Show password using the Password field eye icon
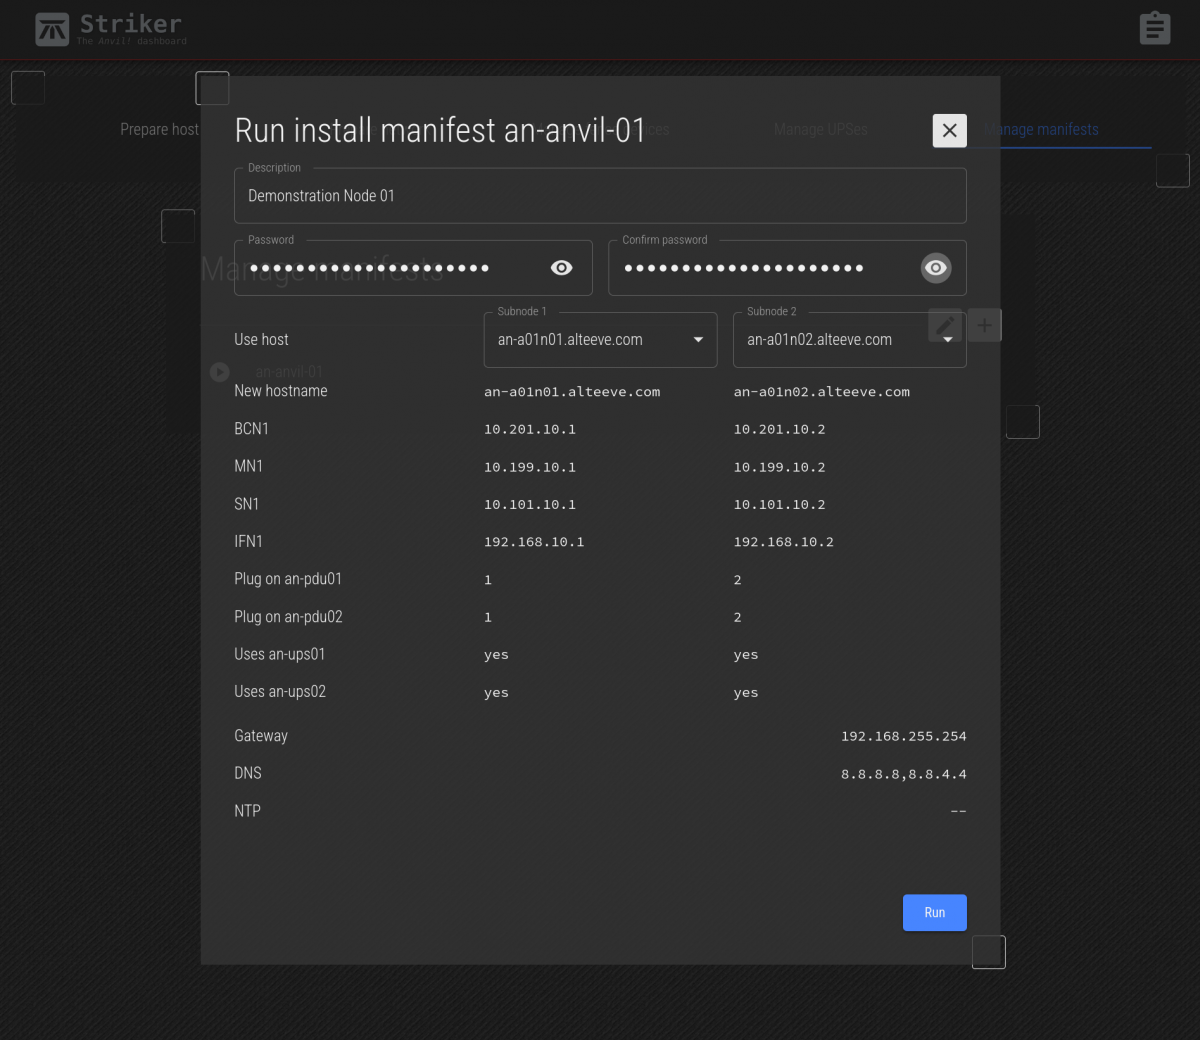This screenshot has width=1200, height=1040. [562, 268]
